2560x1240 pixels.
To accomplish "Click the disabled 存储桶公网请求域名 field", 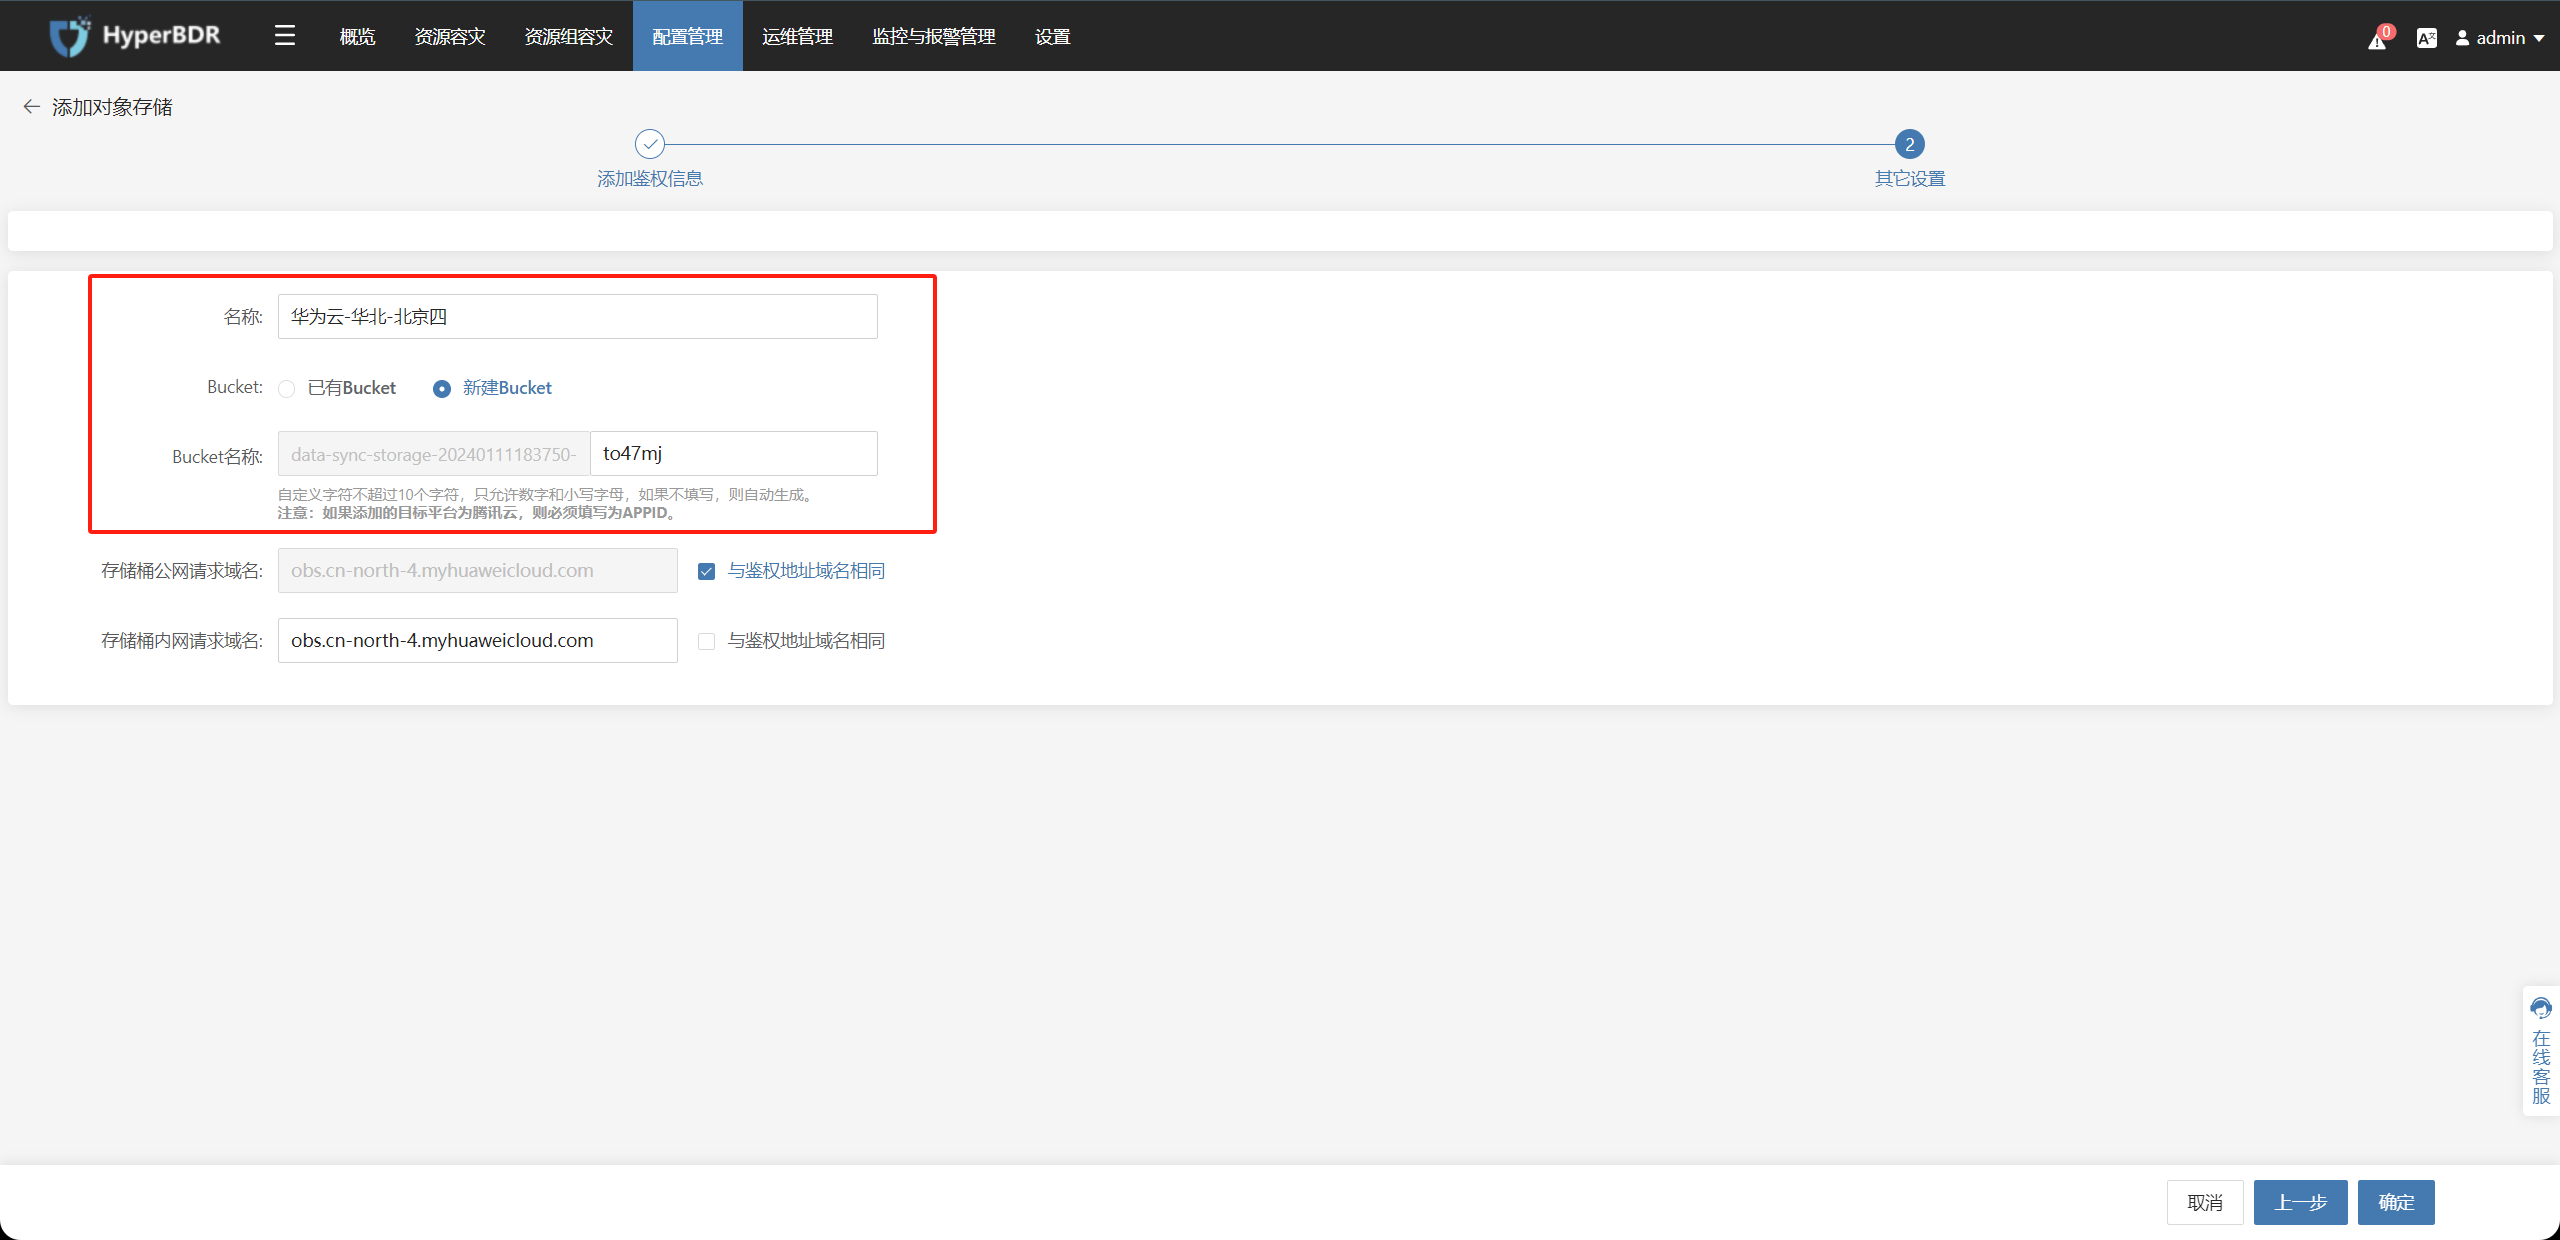I will tap(478, 571).
